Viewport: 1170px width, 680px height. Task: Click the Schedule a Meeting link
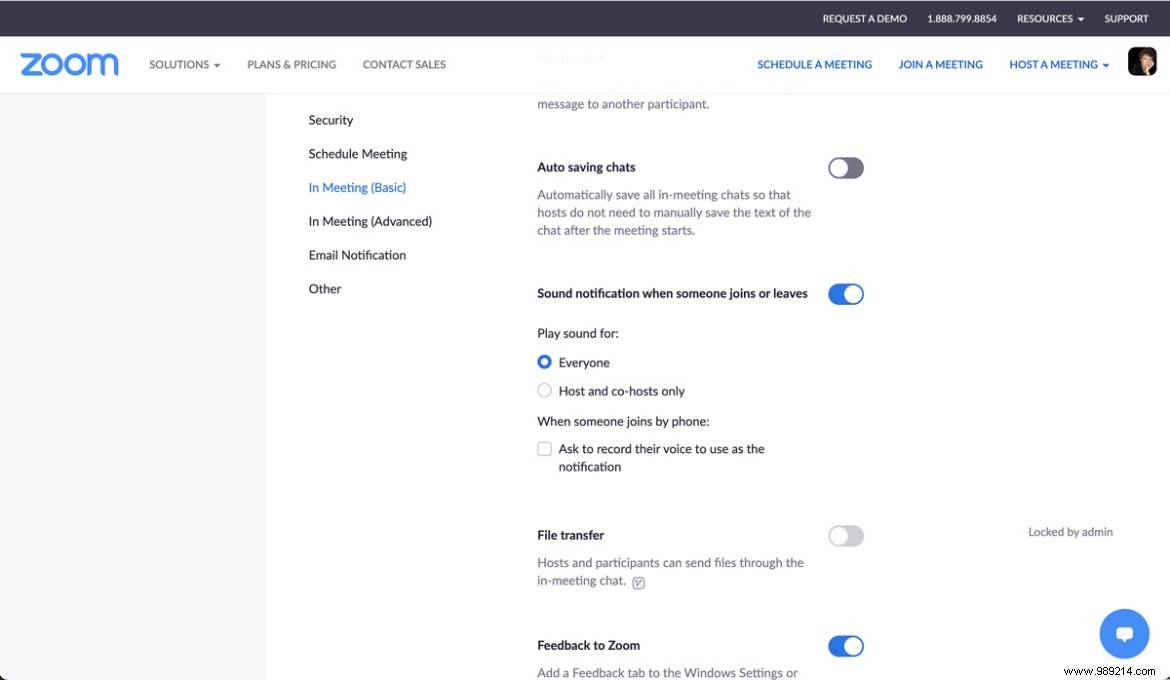click(814, 64)
